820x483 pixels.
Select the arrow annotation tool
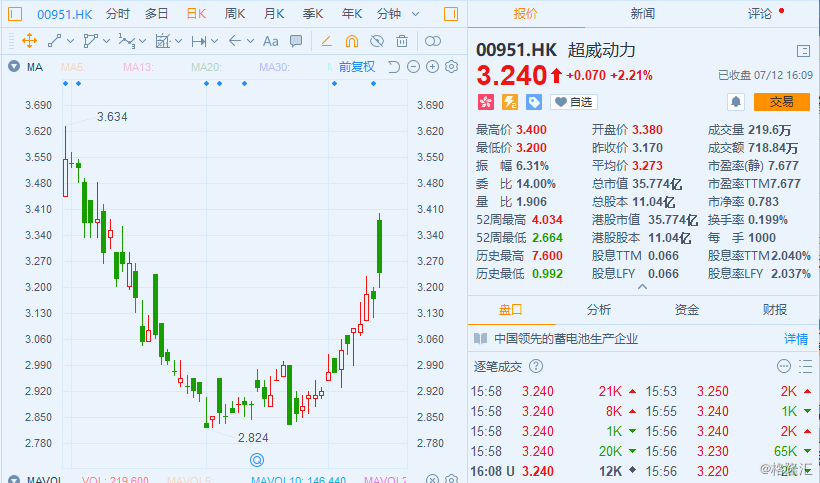tap(235, 41)
